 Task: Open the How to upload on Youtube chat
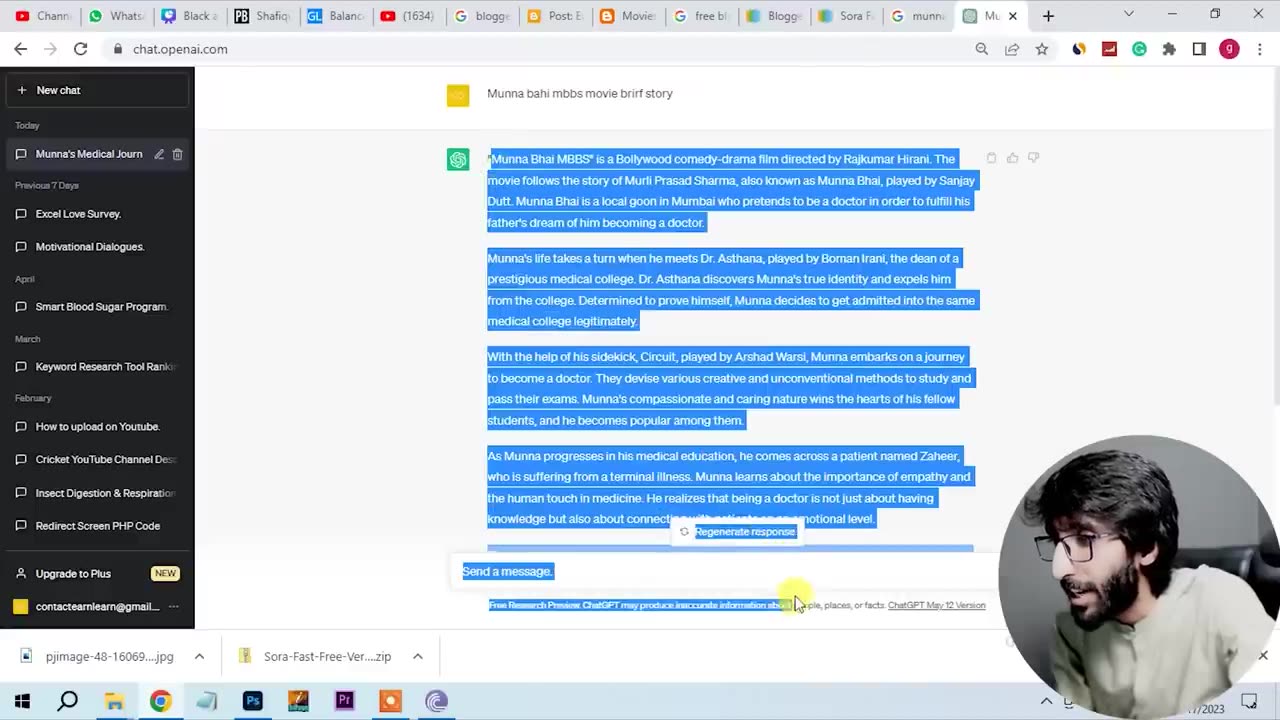(97, 427)
